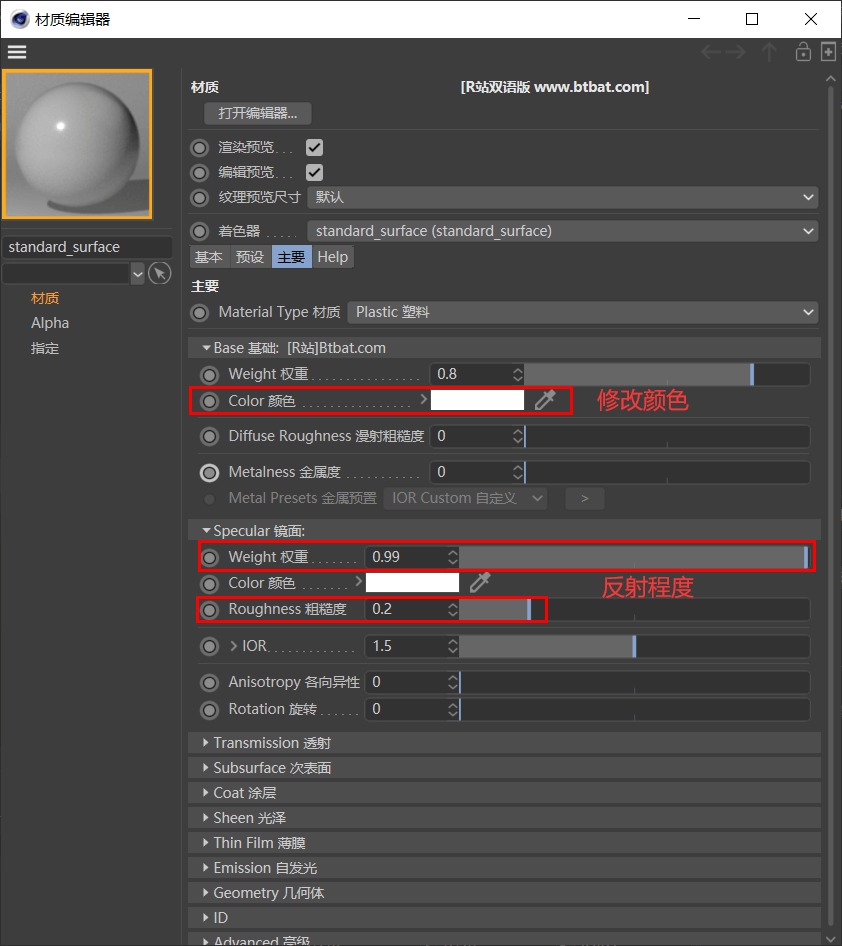Click the back navigation arrow
Screen dimensions: 842x946
click(x=711, y=52)
